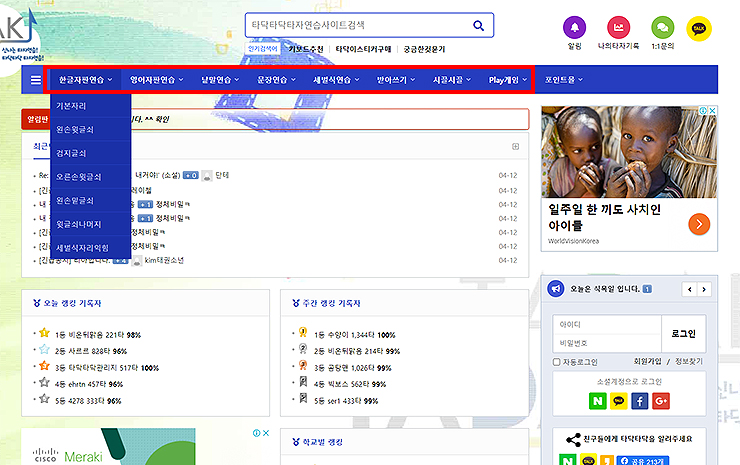Expand the 한글자판연습 menu

coord(85,80)
